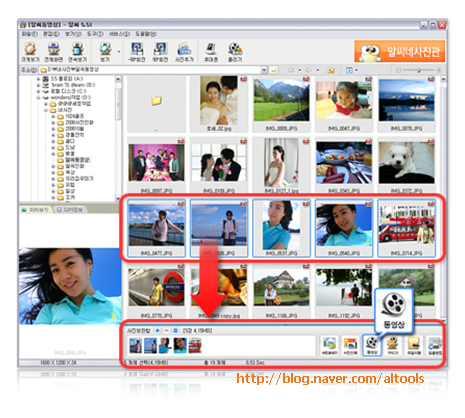
Task: Select the IMG_0047.JPG little girl thumbnail
Action: point(344,104)
